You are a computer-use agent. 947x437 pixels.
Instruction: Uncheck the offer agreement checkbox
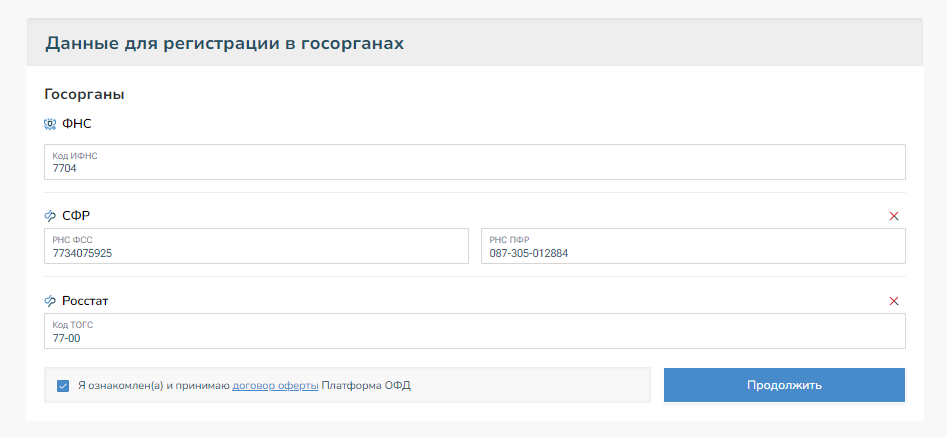click(63, 385)
